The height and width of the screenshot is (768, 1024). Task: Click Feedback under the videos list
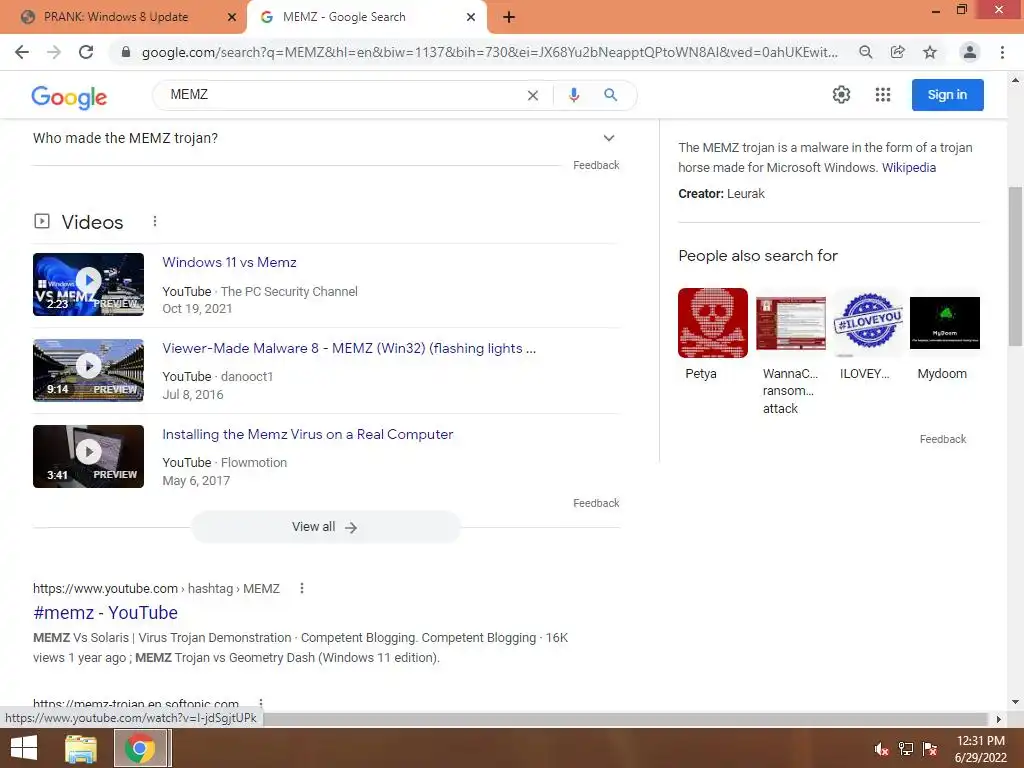pyautogui.click(x=596, y=503)
